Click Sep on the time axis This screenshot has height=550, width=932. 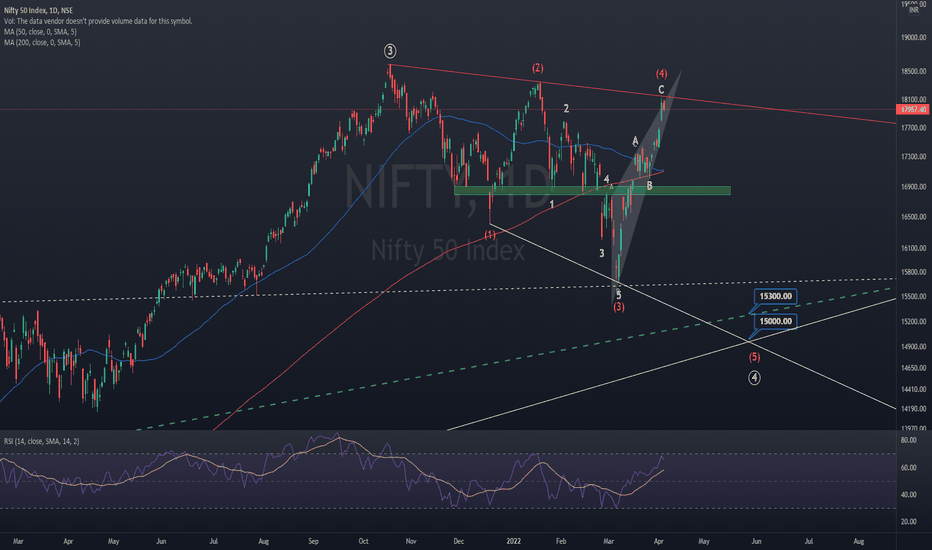click(313, 542)
